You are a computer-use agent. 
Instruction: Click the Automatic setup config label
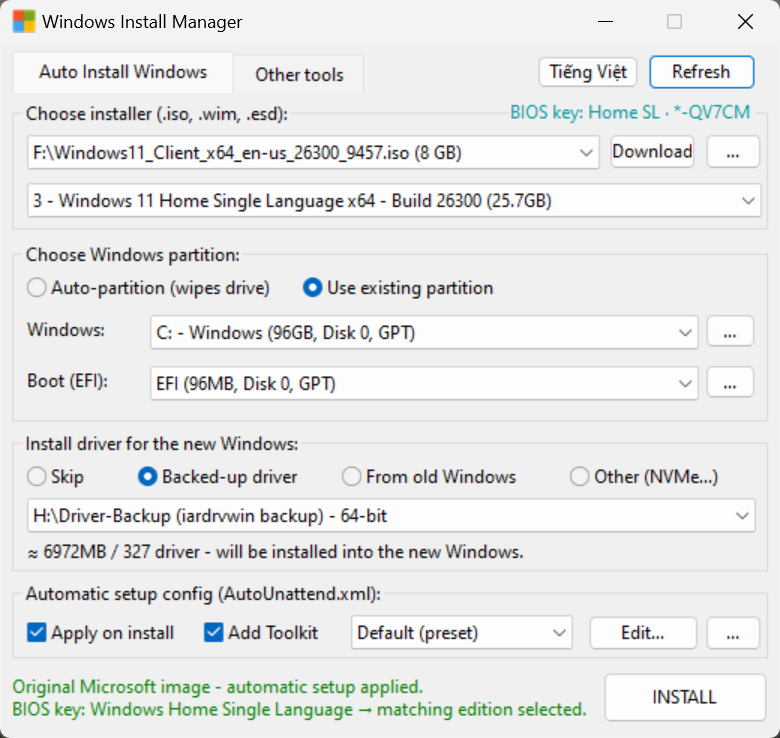coord(203,594)
